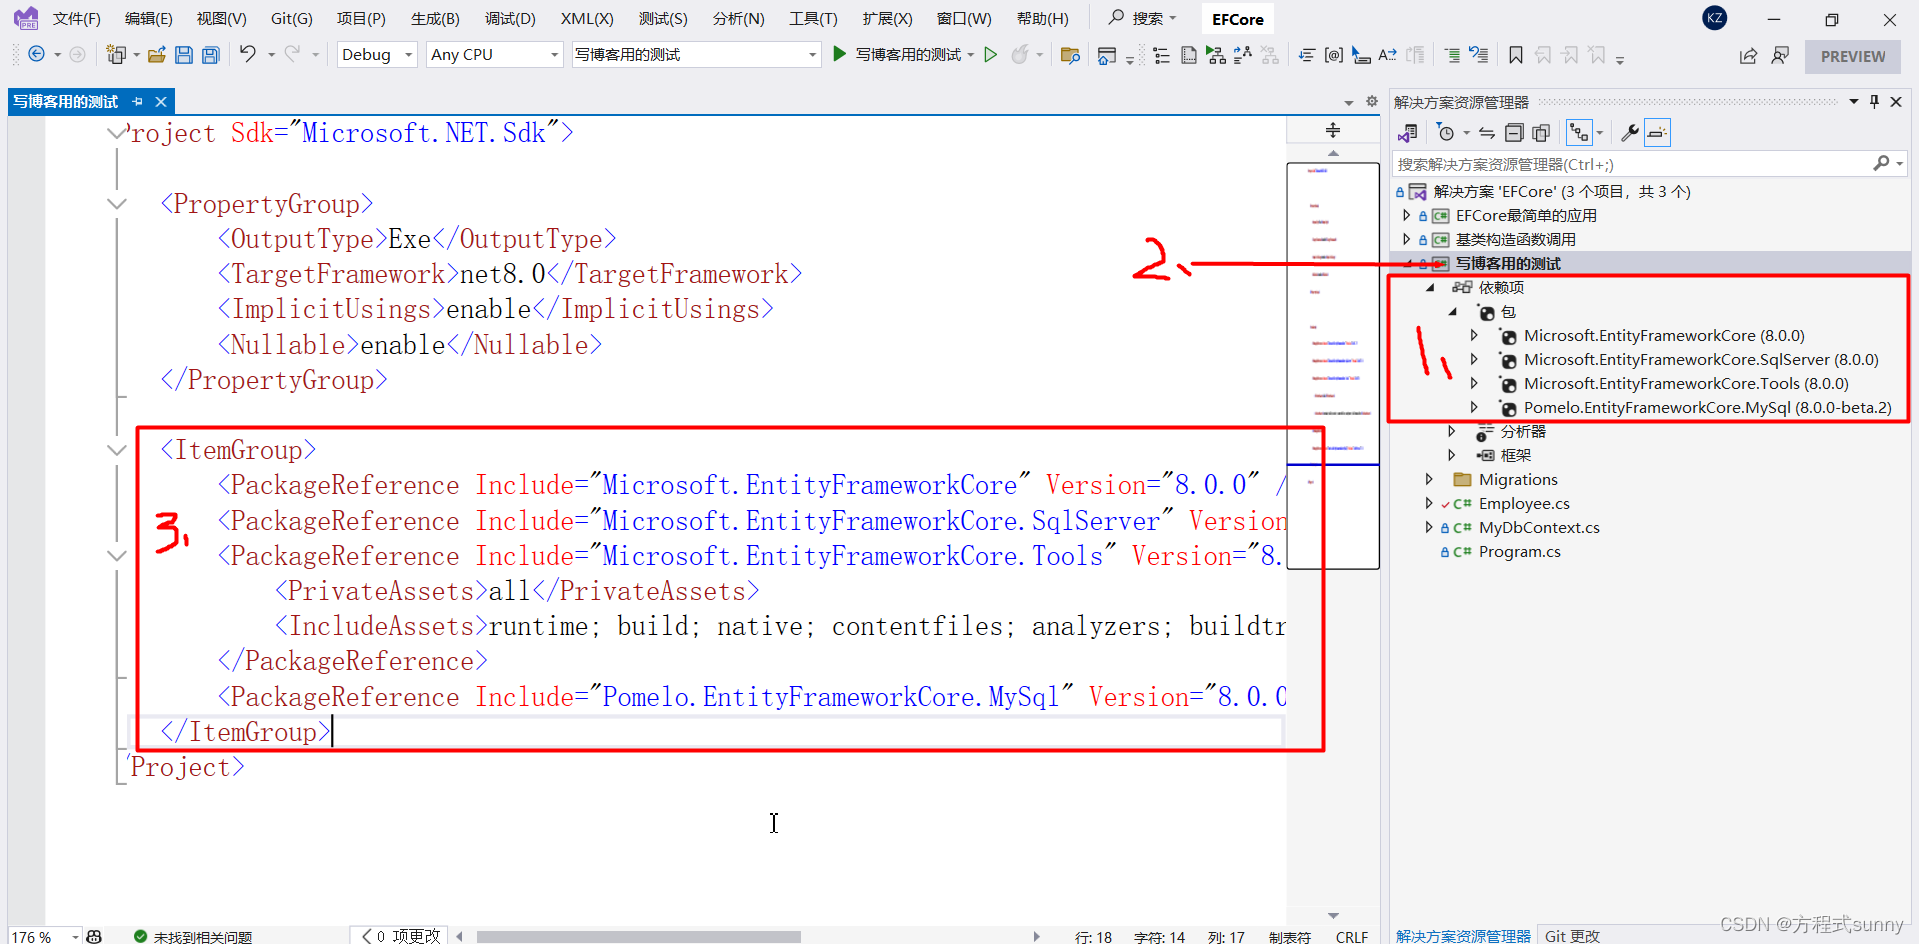Select Microsoft.EntityFrameworkCore.Tools (8.0.0) package

click(x=1686, y=383)
